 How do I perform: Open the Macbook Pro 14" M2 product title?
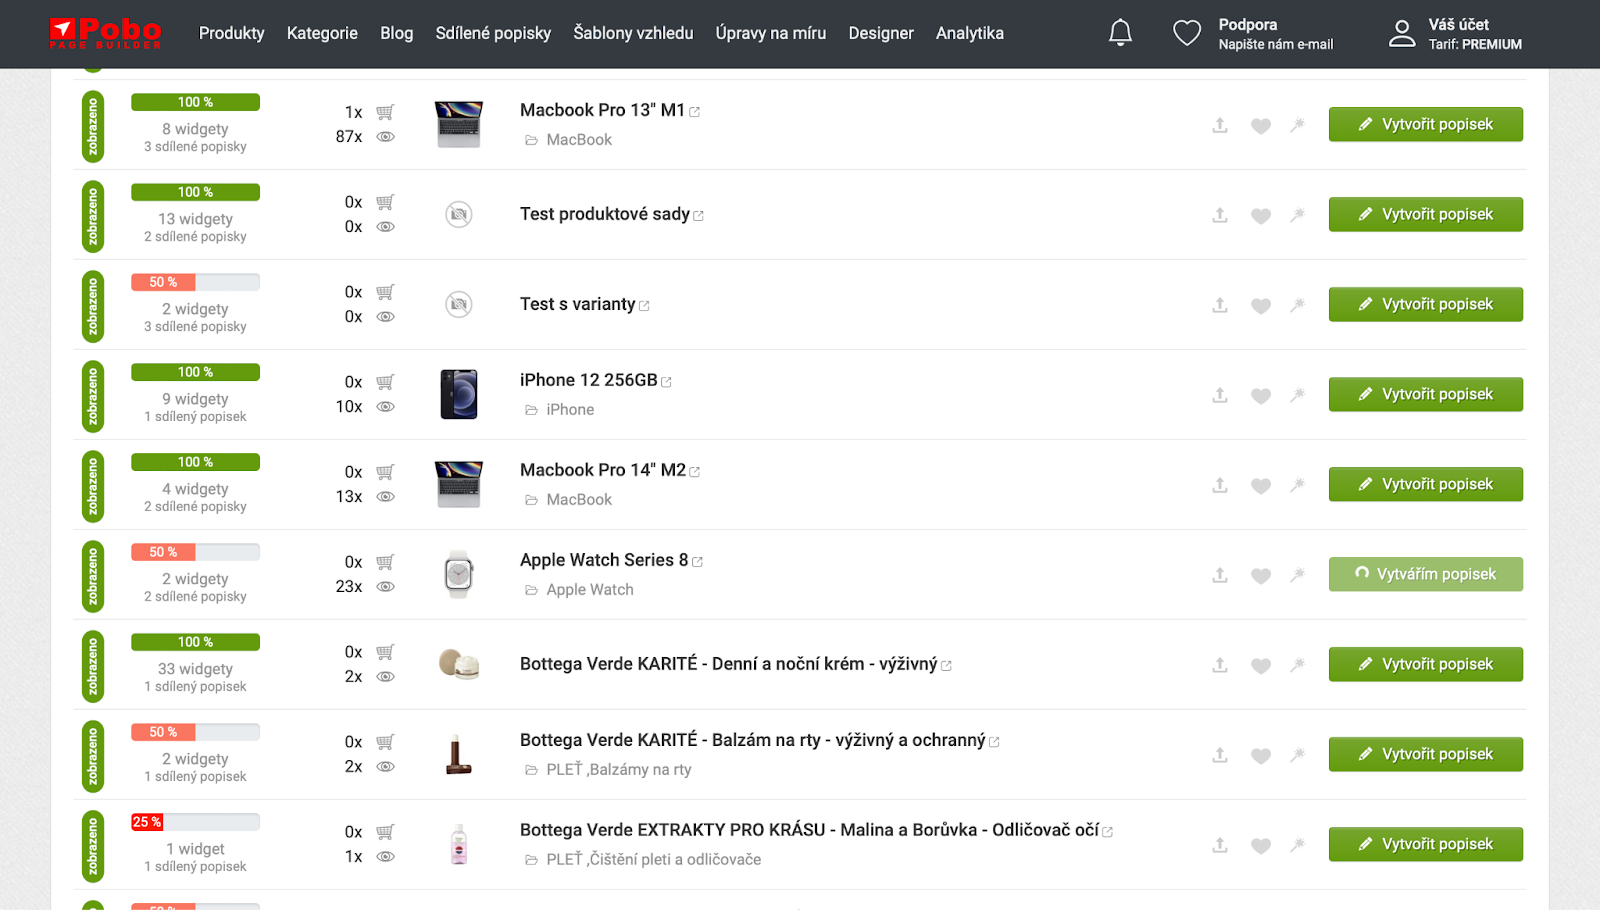pyautogui.click(x=603, y=470)
